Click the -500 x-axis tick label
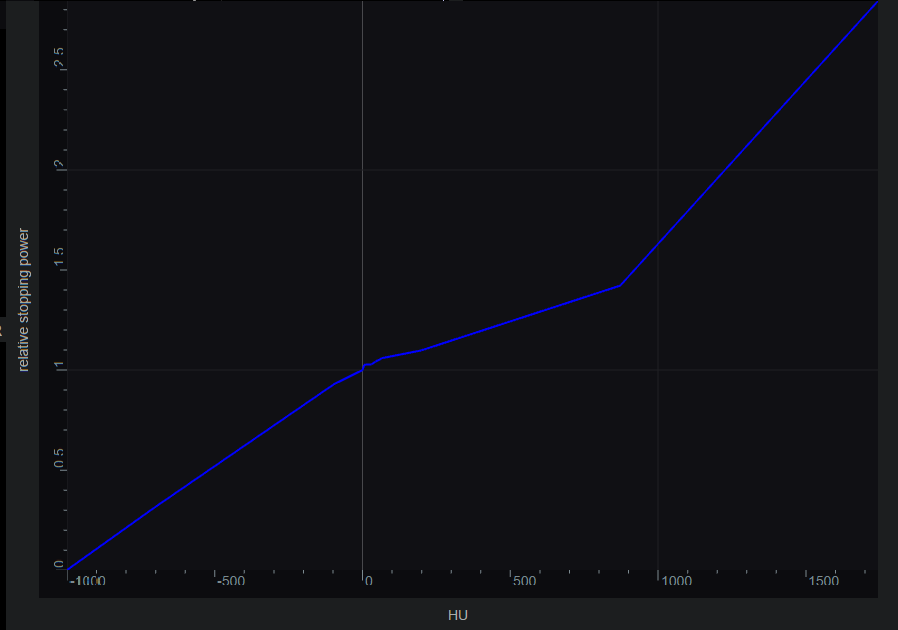The image size is (898, 630). pos(229,581)
